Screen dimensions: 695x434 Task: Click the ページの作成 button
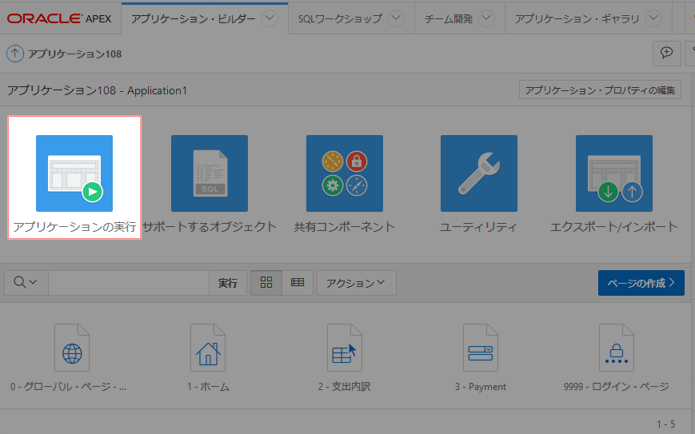point(641,283)
